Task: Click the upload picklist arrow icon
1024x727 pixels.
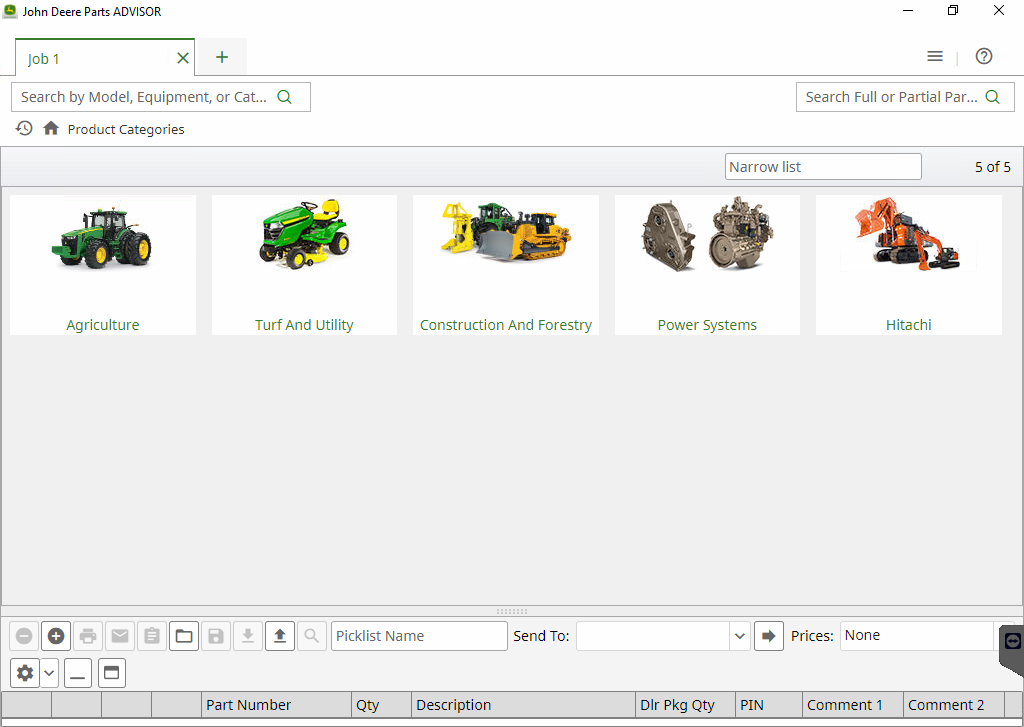Action: (x=280, y=636)
